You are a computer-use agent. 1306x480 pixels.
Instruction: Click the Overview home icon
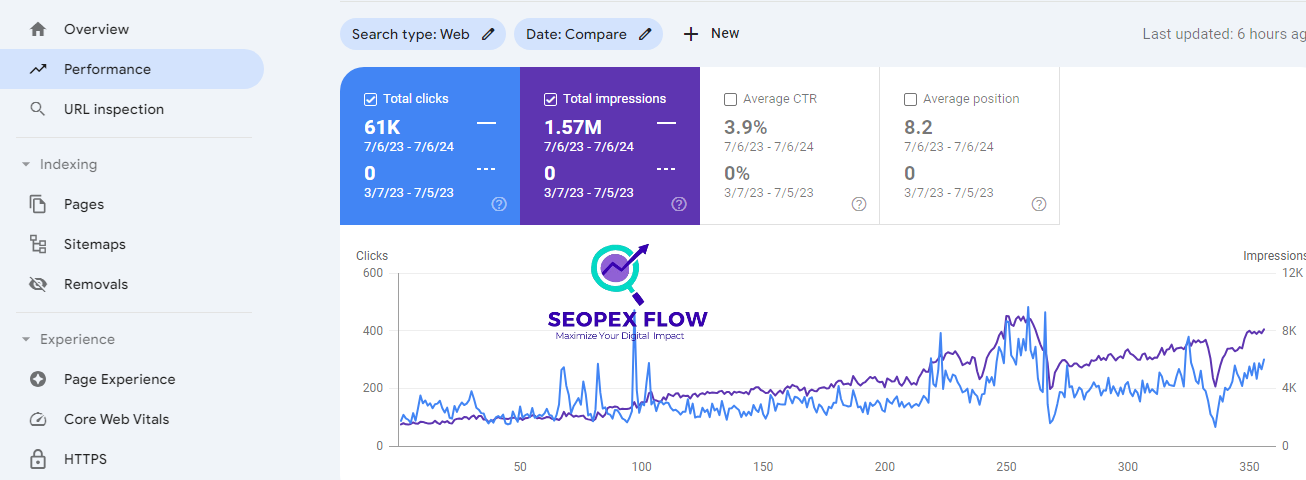tap(38, 29)
